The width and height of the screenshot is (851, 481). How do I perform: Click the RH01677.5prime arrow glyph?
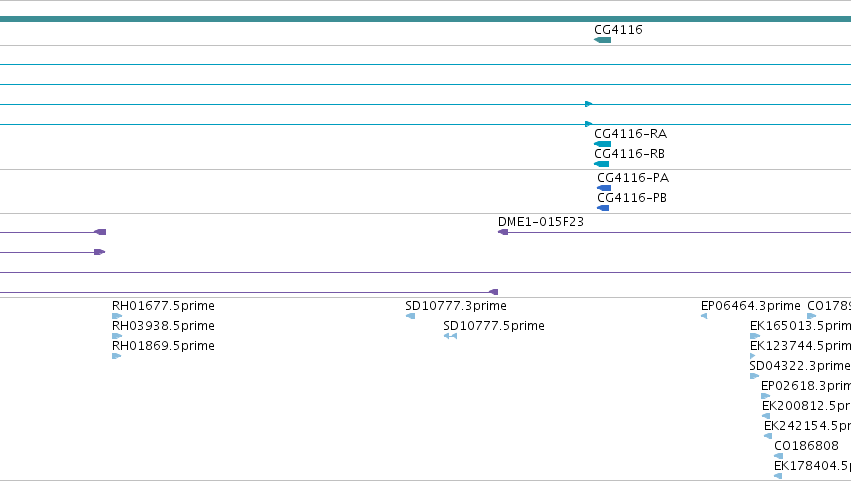[117, 316]
